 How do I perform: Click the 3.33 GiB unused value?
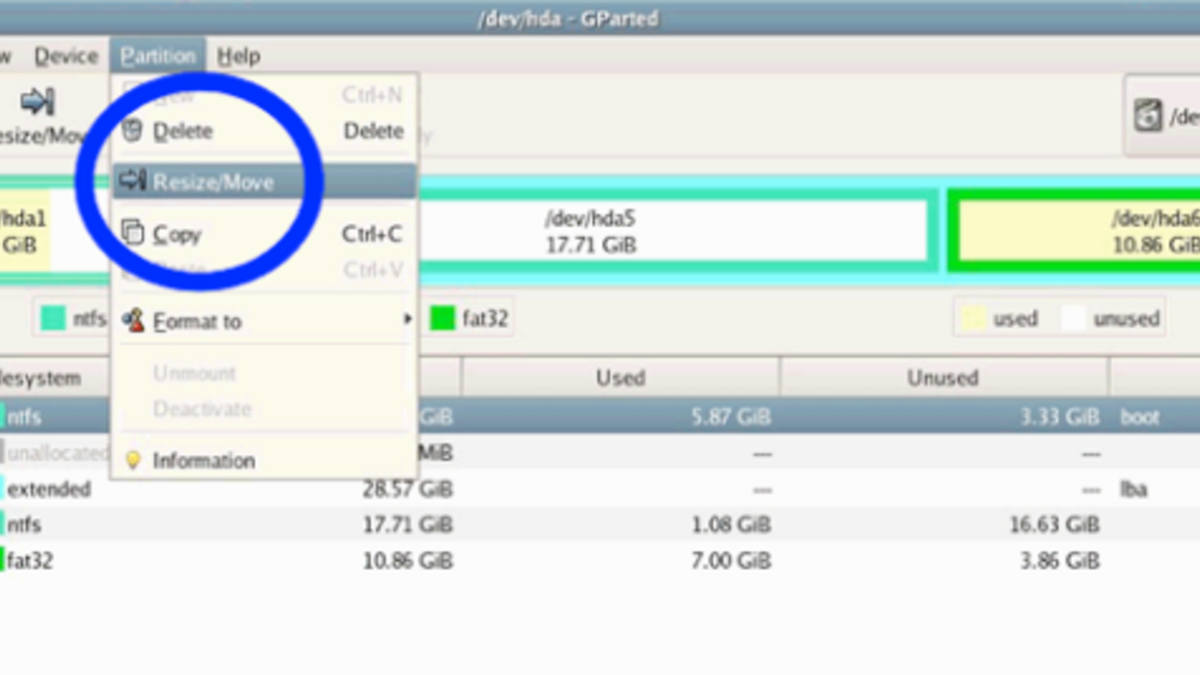pos(1062,417)
